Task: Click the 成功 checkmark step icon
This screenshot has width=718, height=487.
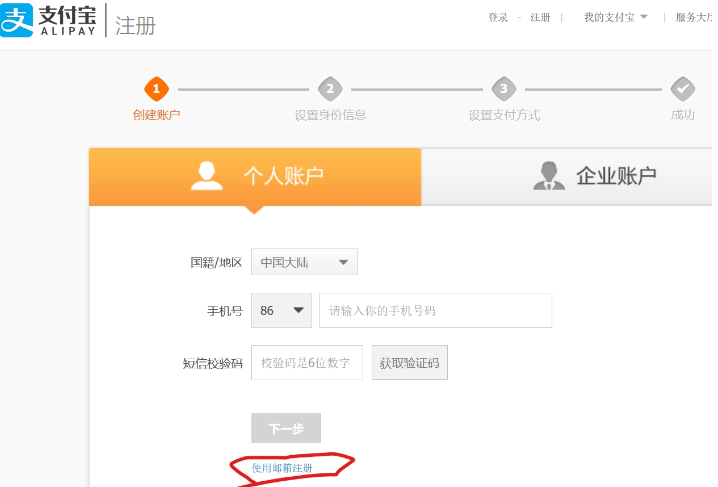Action: pyautogui.click(x=682, y=88)
